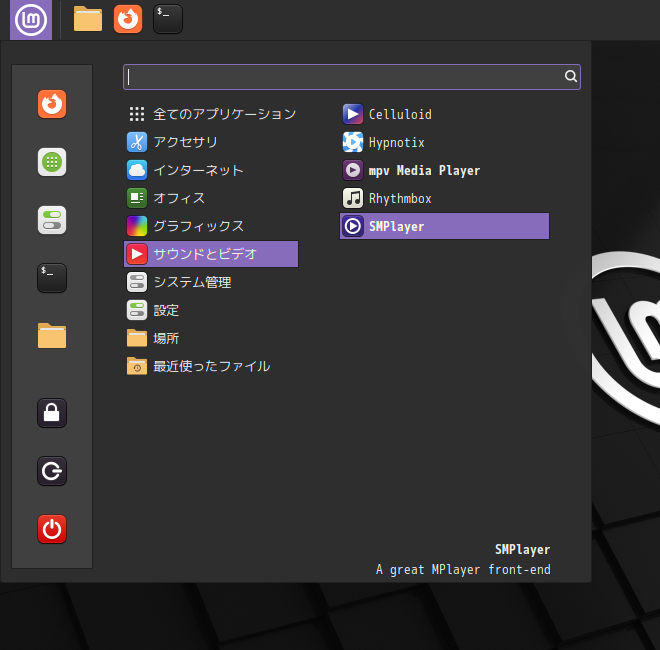Screen dimensions: 660x650
Task: Launch mpv Media Player
Action: point(444,170)
